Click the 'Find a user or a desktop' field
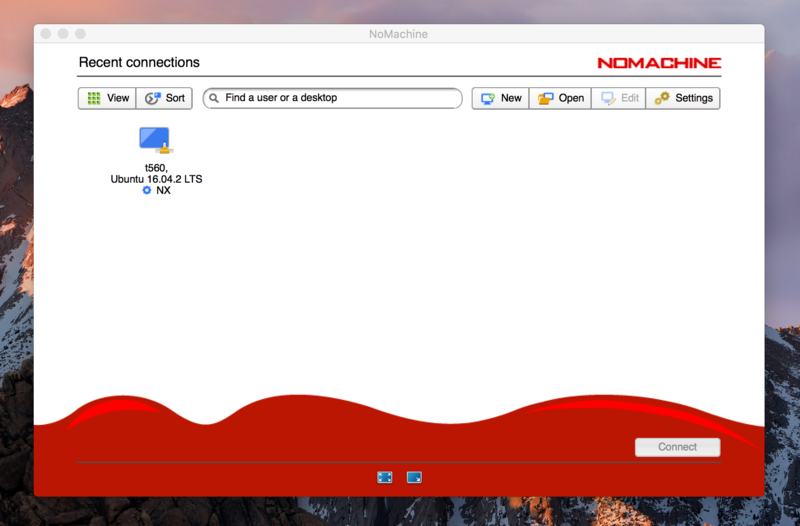The height and width of the screenshot is (526, 800). (335, 98)
